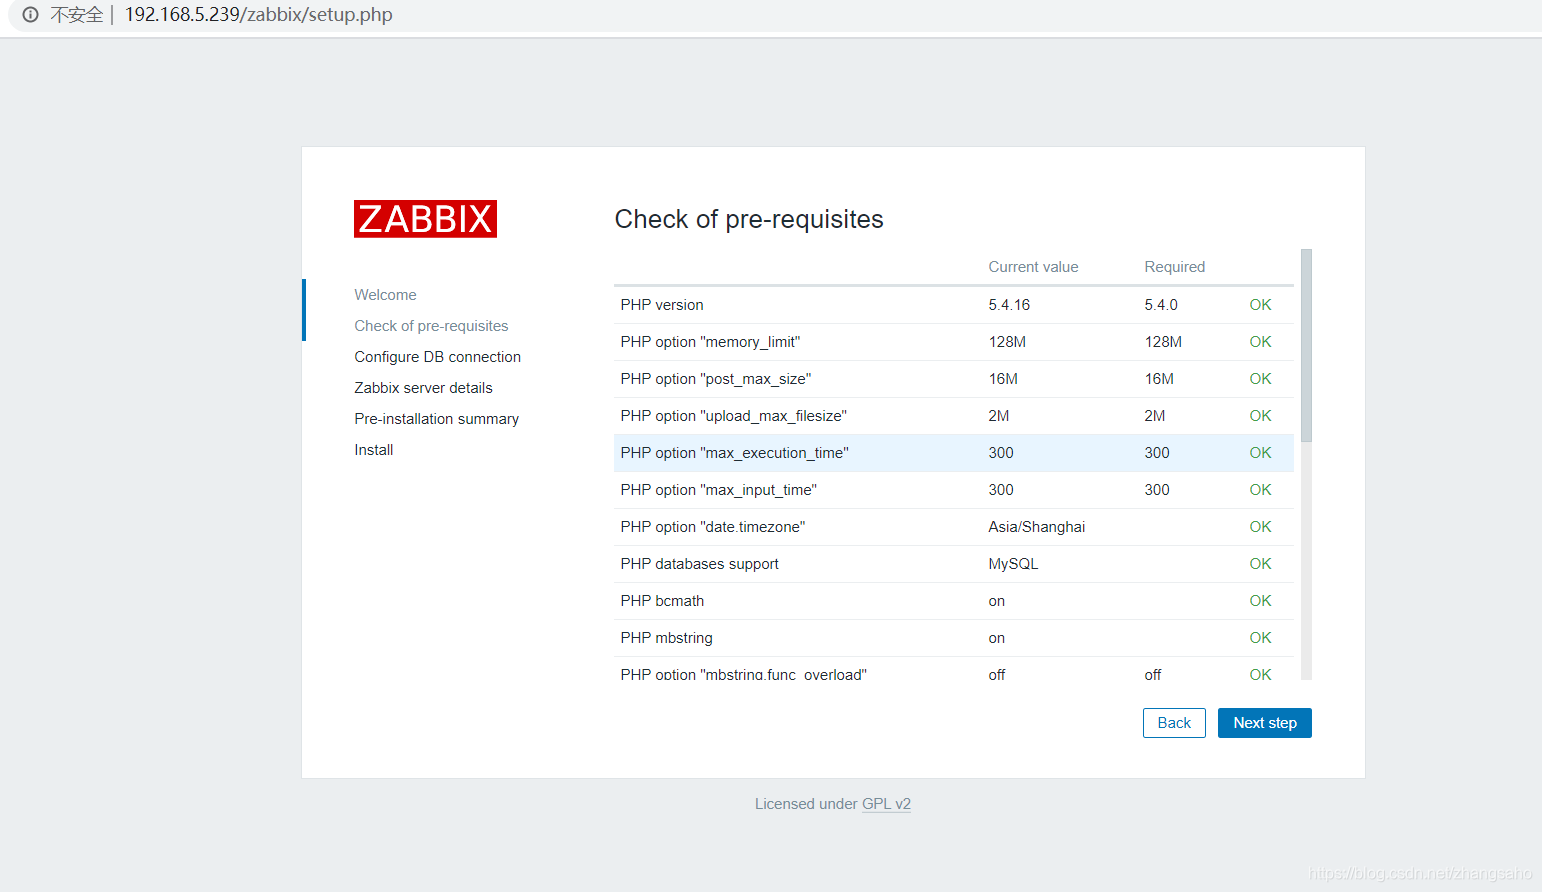Click the PHP mbstring row label

tap(666, 638)
